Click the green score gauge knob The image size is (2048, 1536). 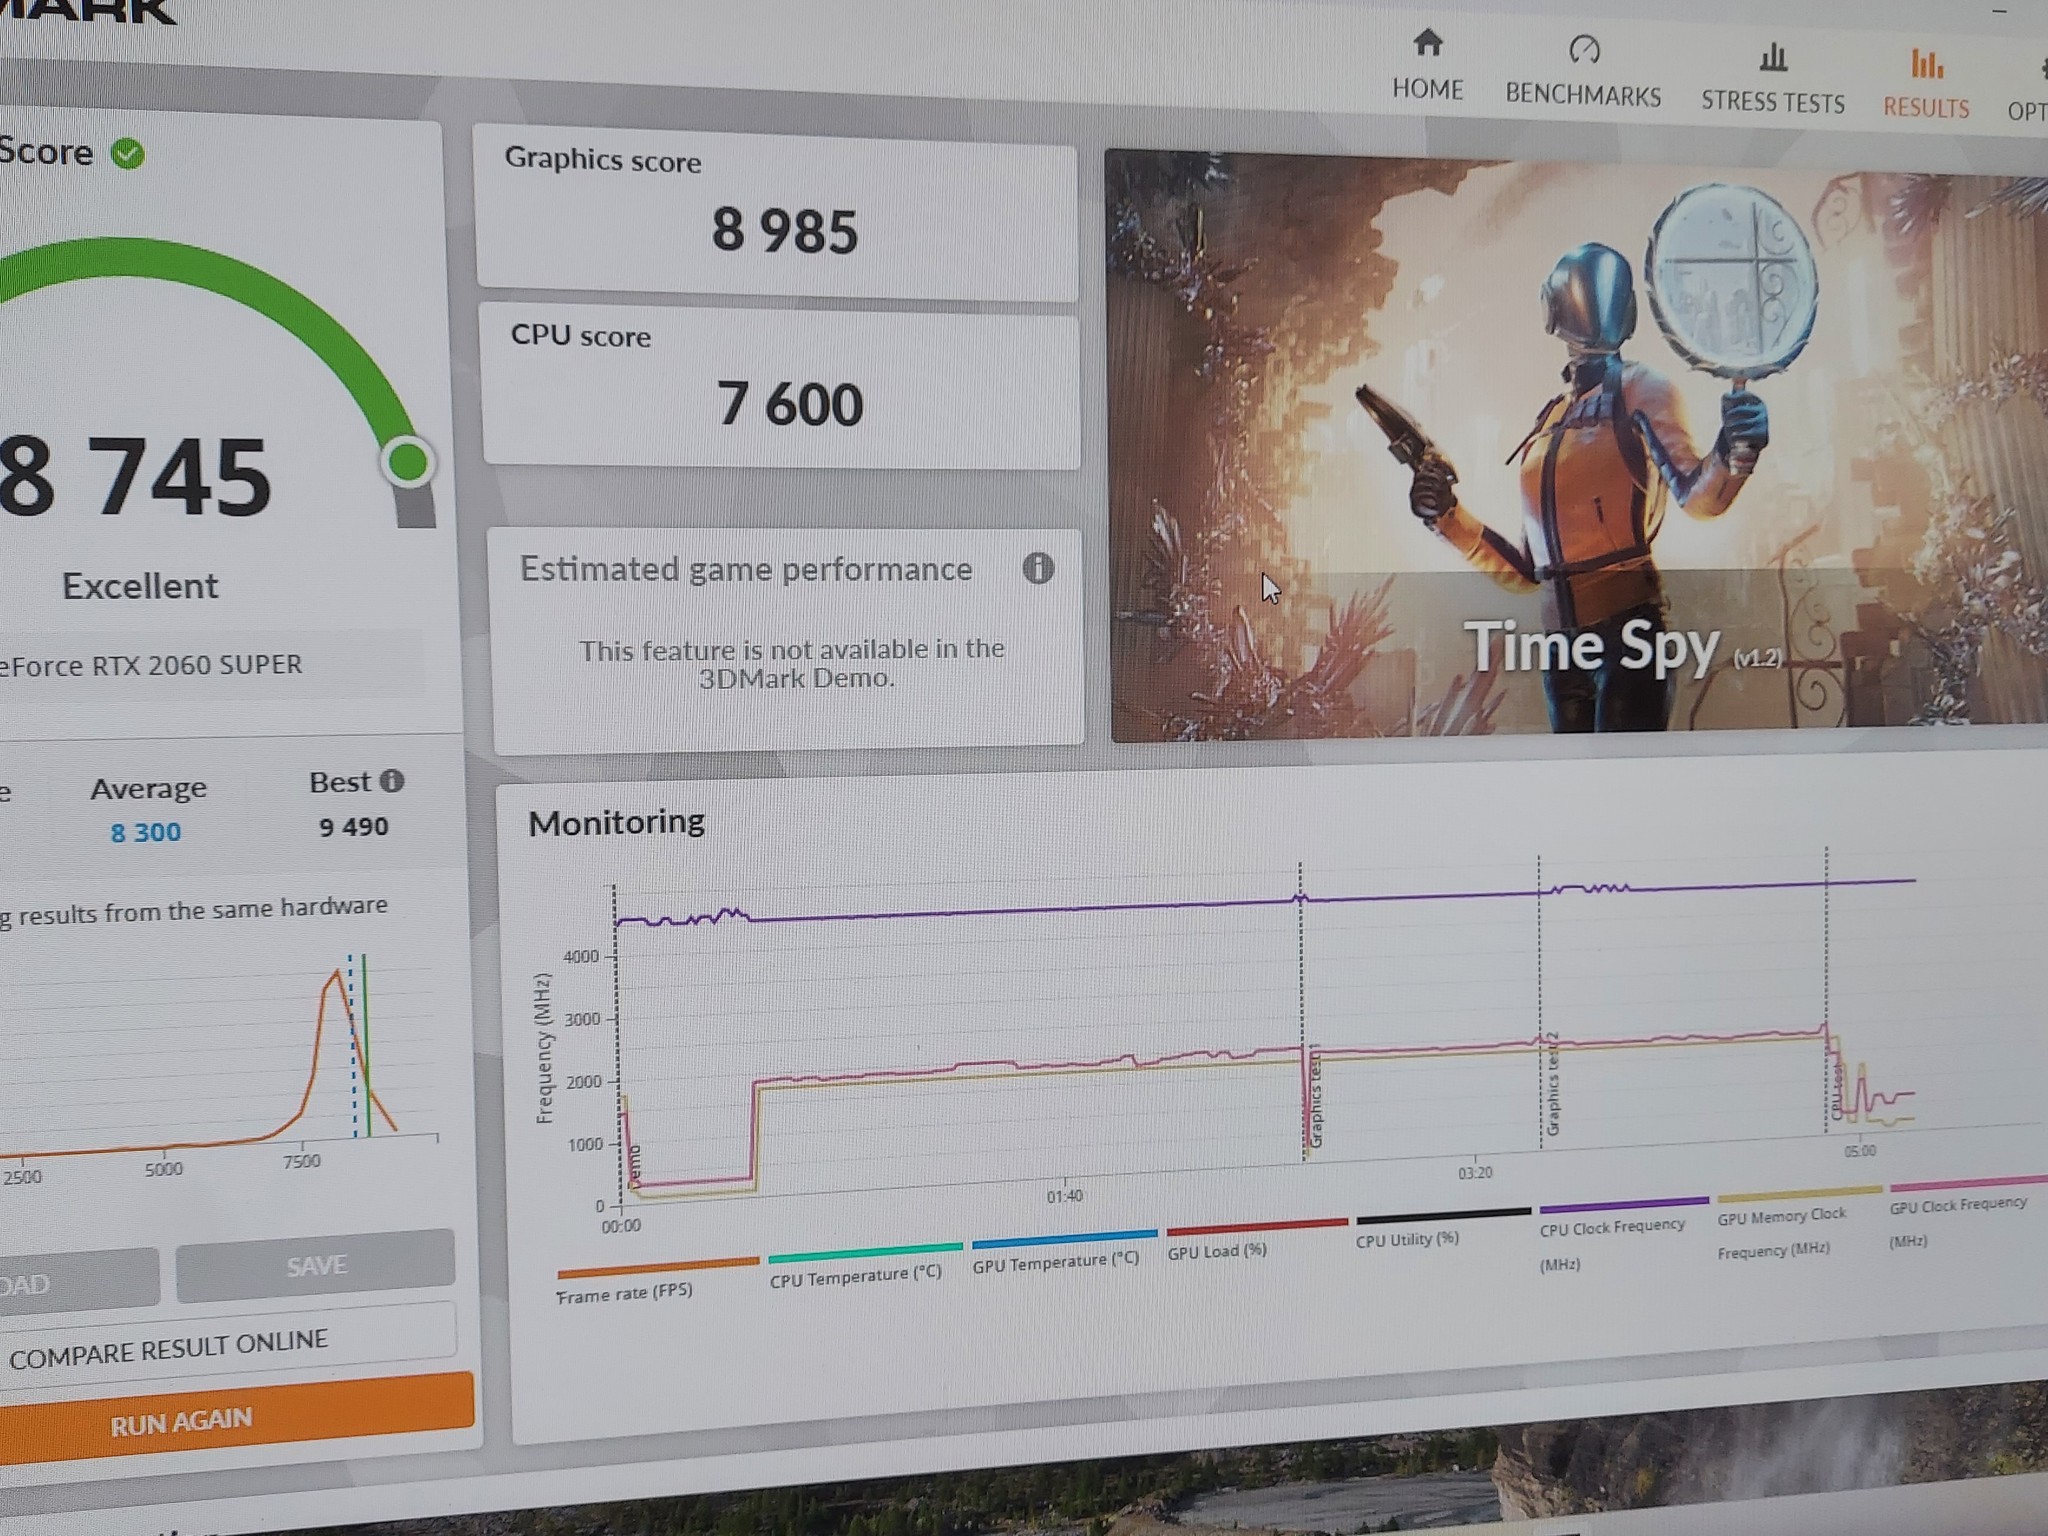coord(408,462)
